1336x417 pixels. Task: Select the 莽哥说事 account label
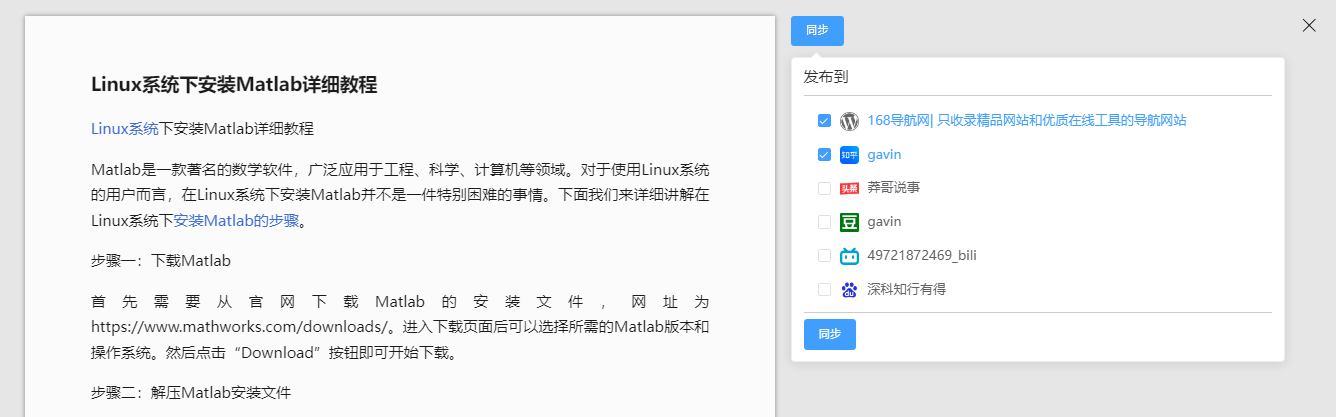click(893, 188)
